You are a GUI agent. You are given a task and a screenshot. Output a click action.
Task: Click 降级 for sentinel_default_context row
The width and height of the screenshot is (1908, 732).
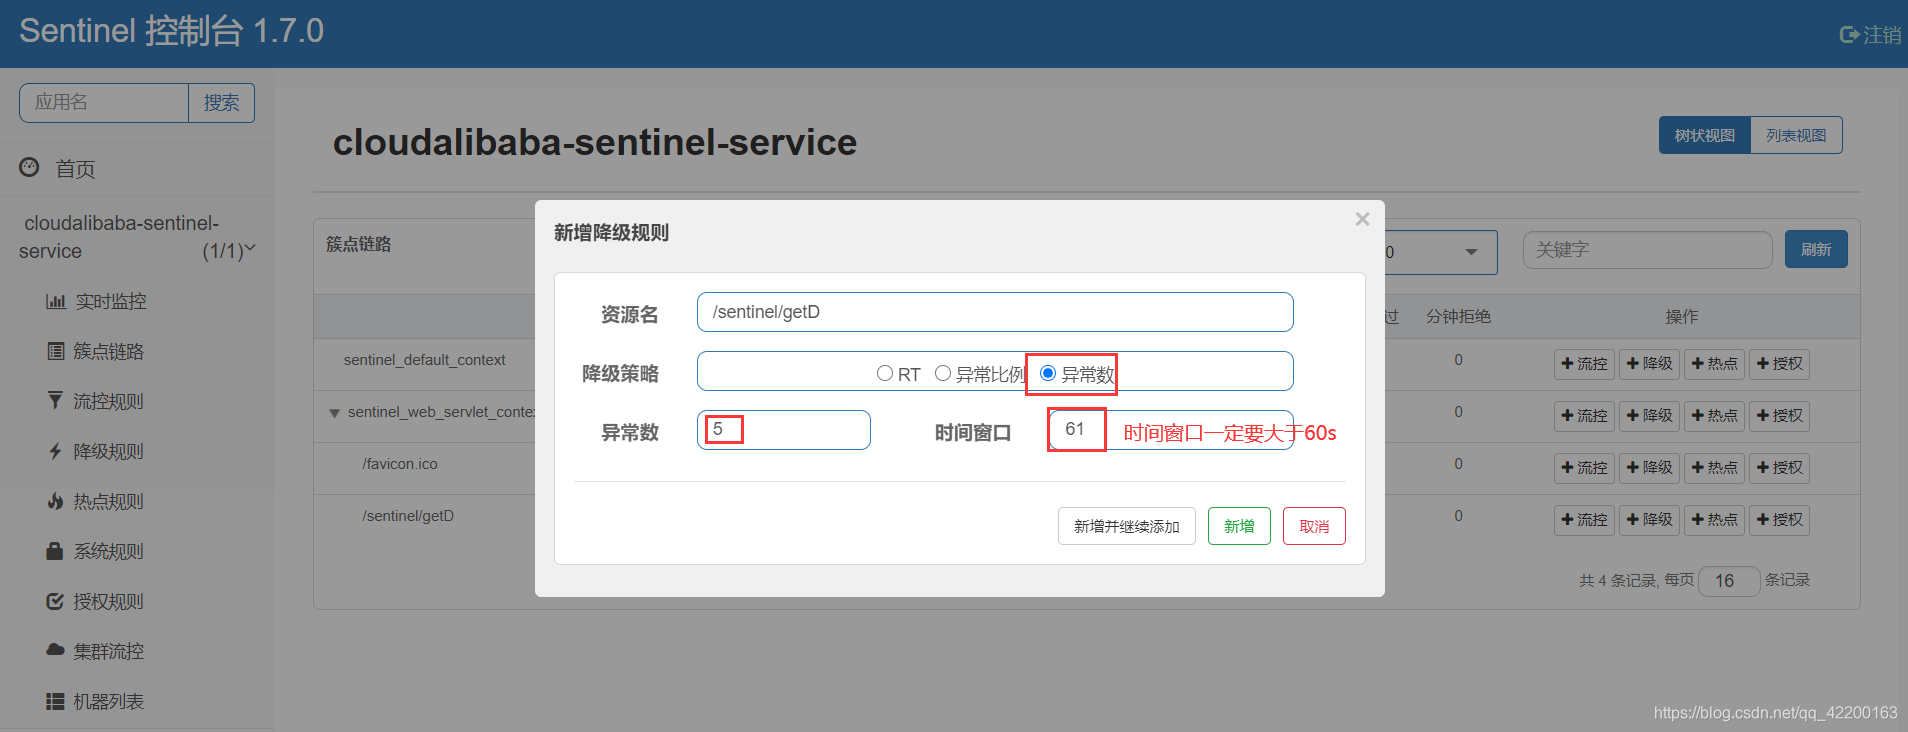(1649, 364)
